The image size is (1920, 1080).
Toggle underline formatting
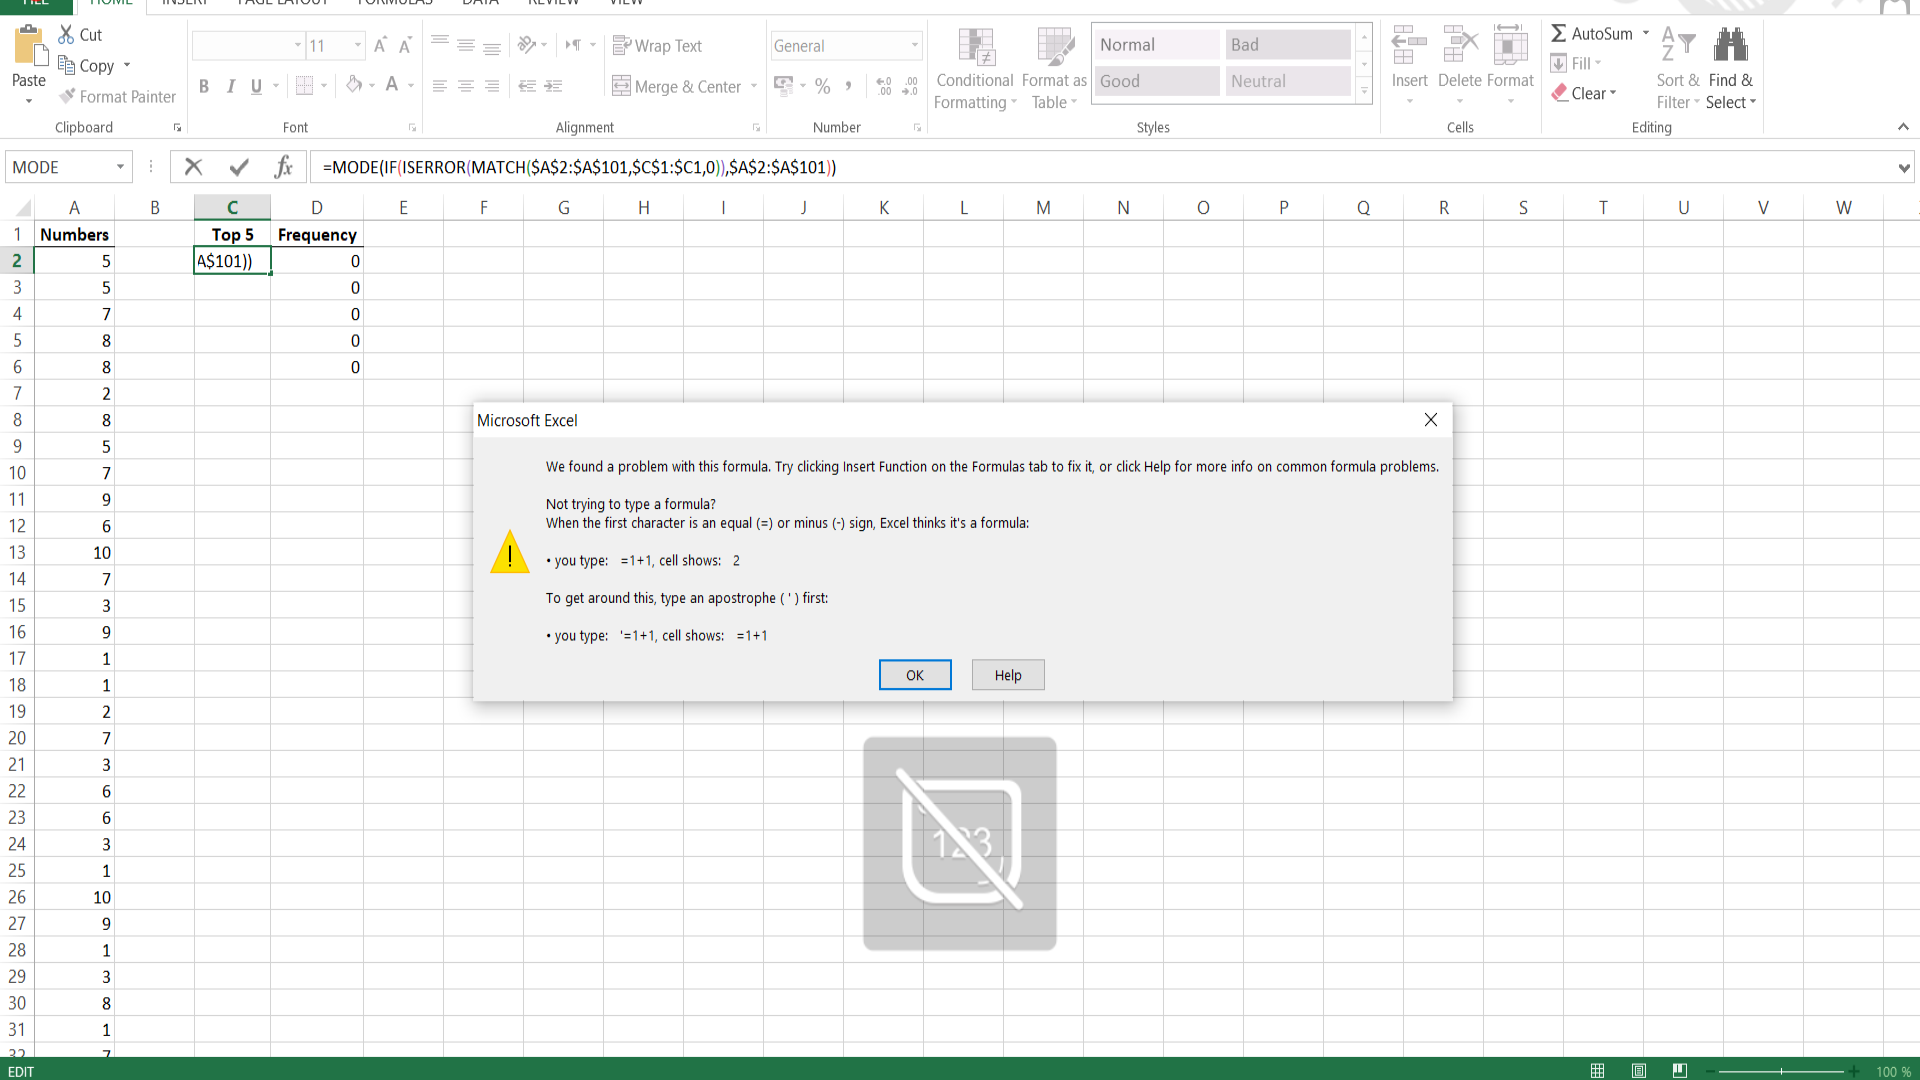coord(256,86)
